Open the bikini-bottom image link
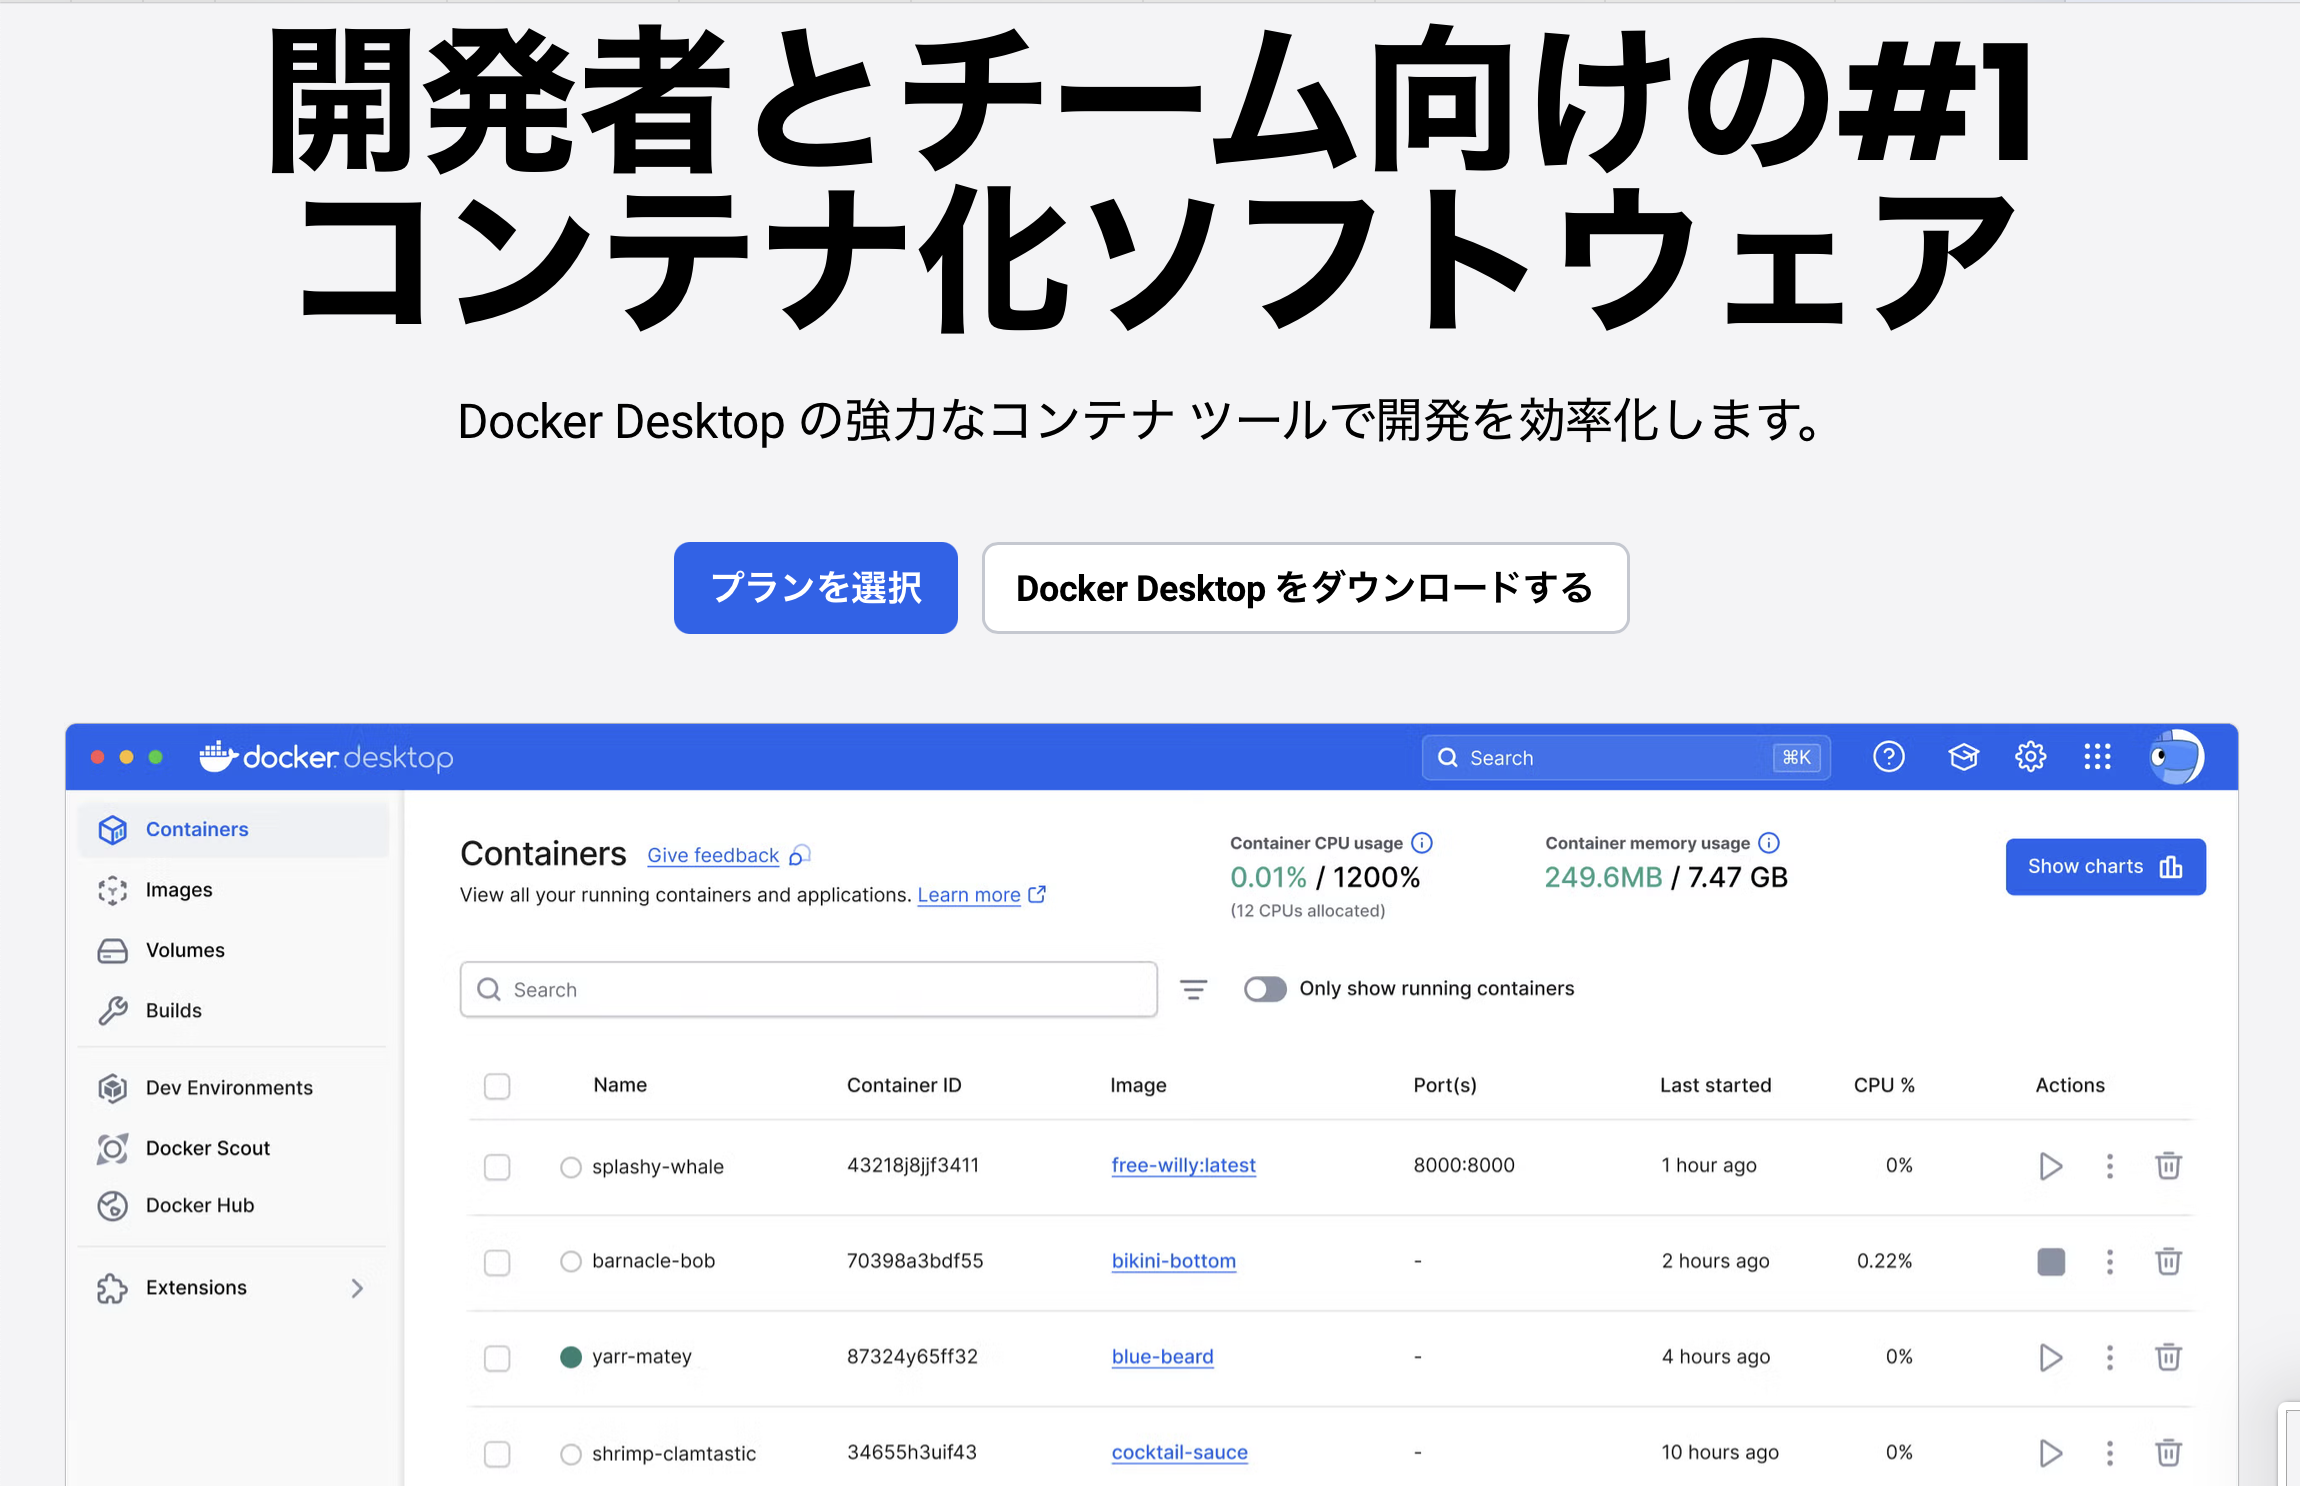The image size is (2300, 1486). (1174, 1261)
